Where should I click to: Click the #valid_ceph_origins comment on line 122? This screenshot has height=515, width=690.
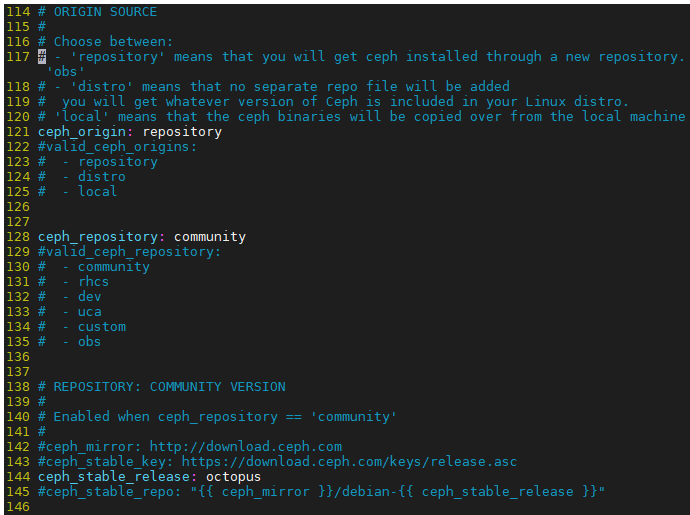pyautogui.click(x=117, y=147)
